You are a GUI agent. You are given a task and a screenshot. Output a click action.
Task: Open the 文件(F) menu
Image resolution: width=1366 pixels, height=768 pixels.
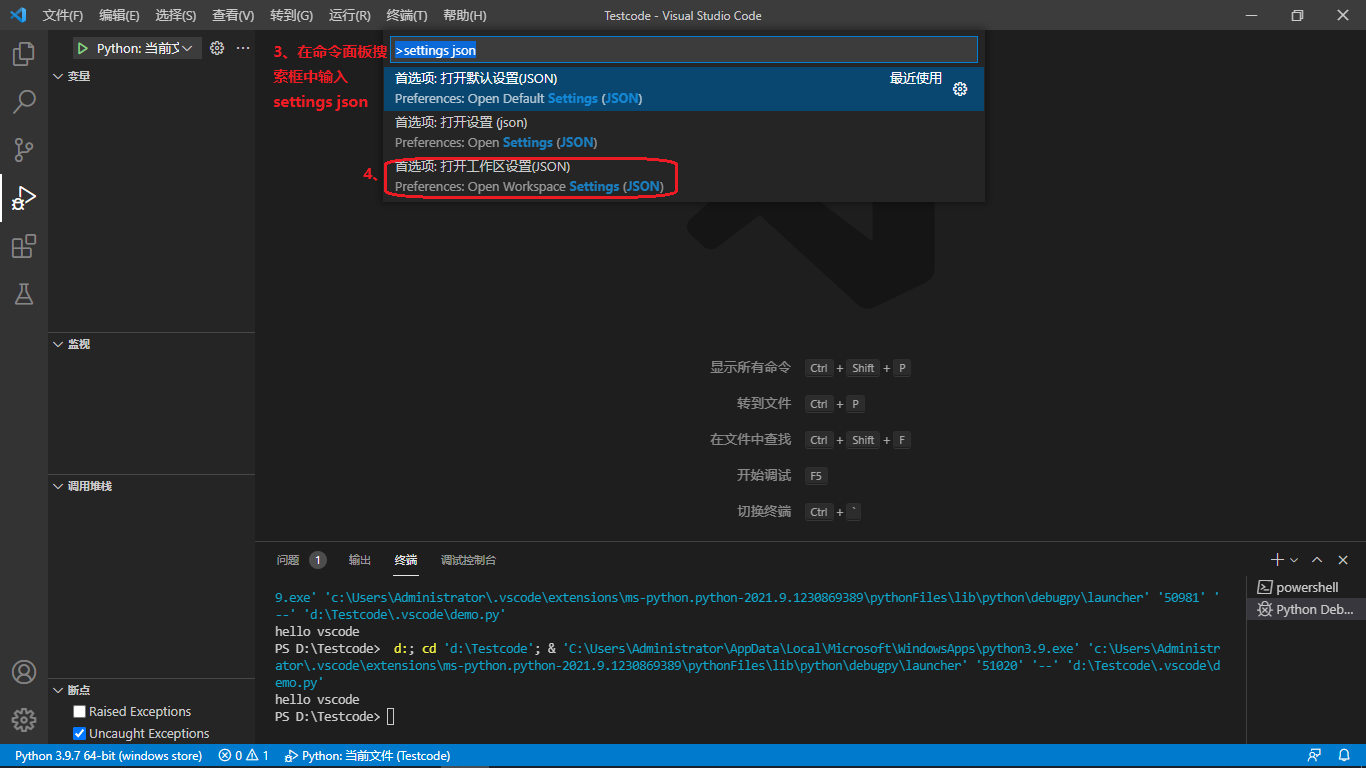click(x=63, y=15)
